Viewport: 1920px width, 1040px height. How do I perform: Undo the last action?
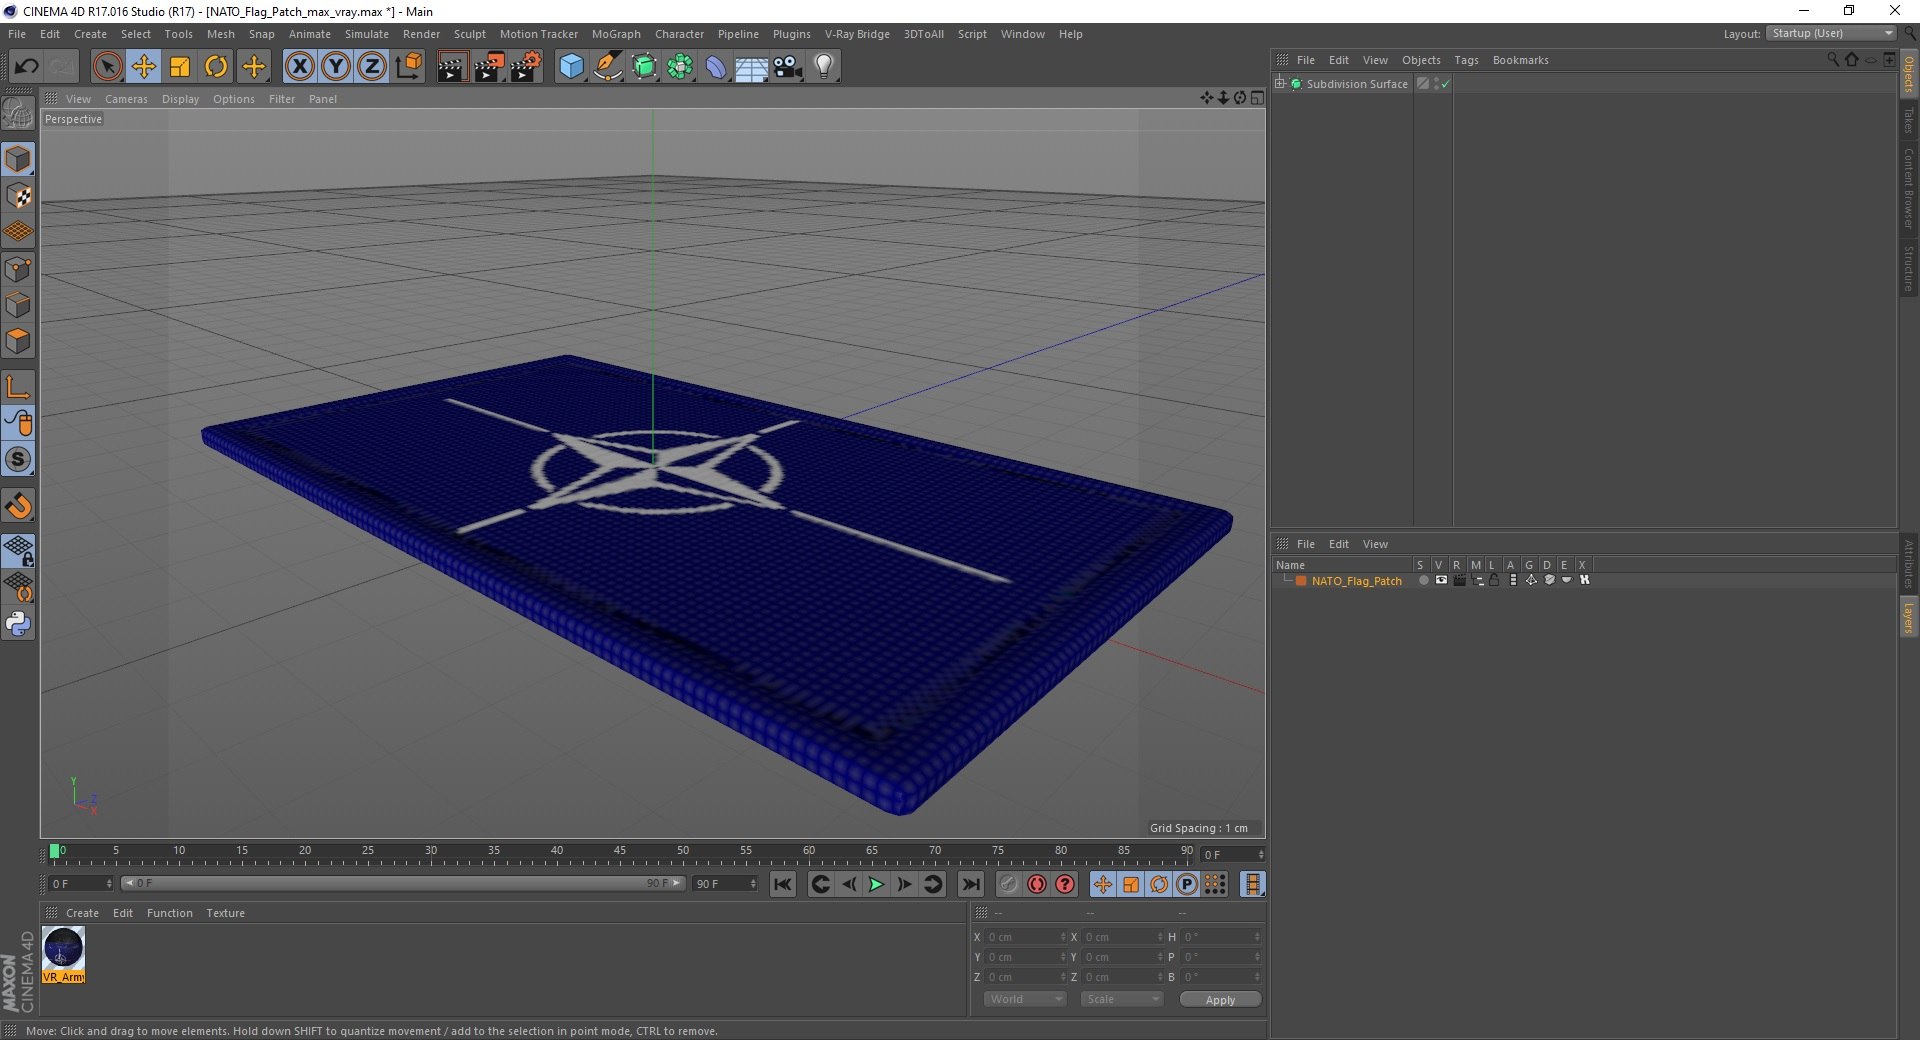tap(26, 67)
